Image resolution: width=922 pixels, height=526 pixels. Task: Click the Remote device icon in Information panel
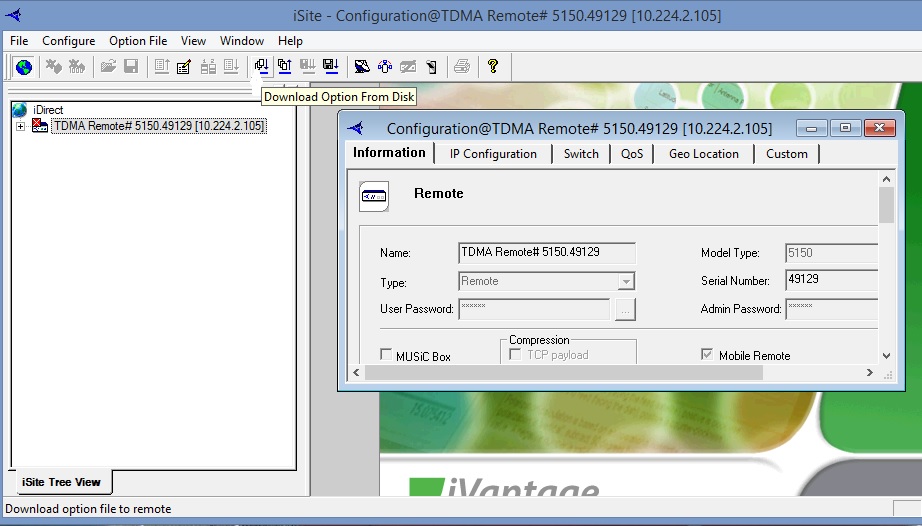374,196
